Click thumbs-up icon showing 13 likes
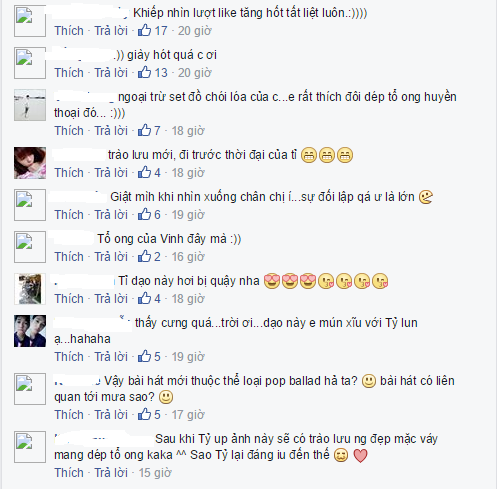Viewport: 497px width, 489px height. (x=144, y=72)
